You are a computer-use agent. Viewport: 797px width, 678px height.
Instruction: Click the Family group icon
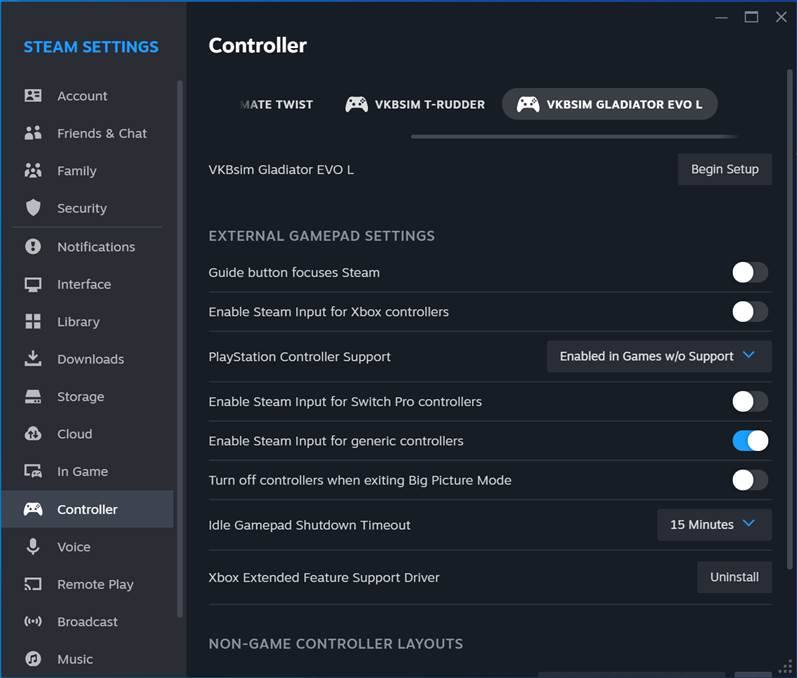tap(33, 170)
